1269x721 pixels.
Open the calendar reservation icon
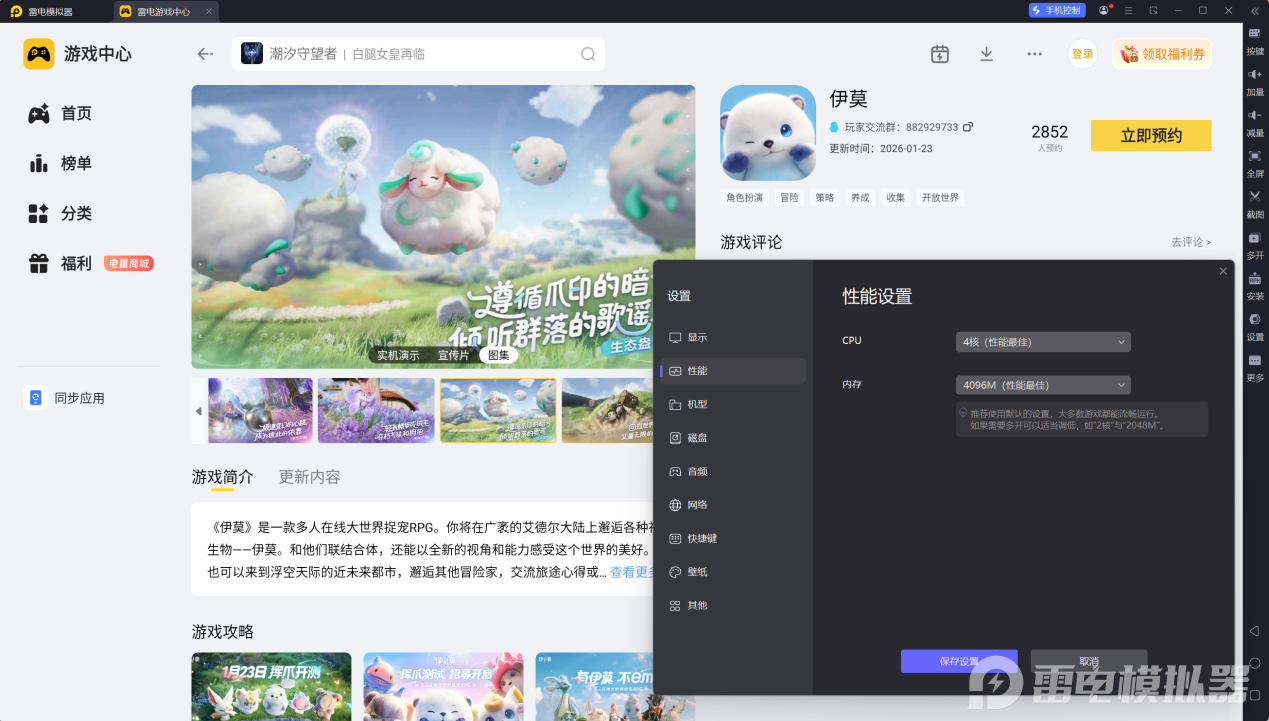[939, 54]
